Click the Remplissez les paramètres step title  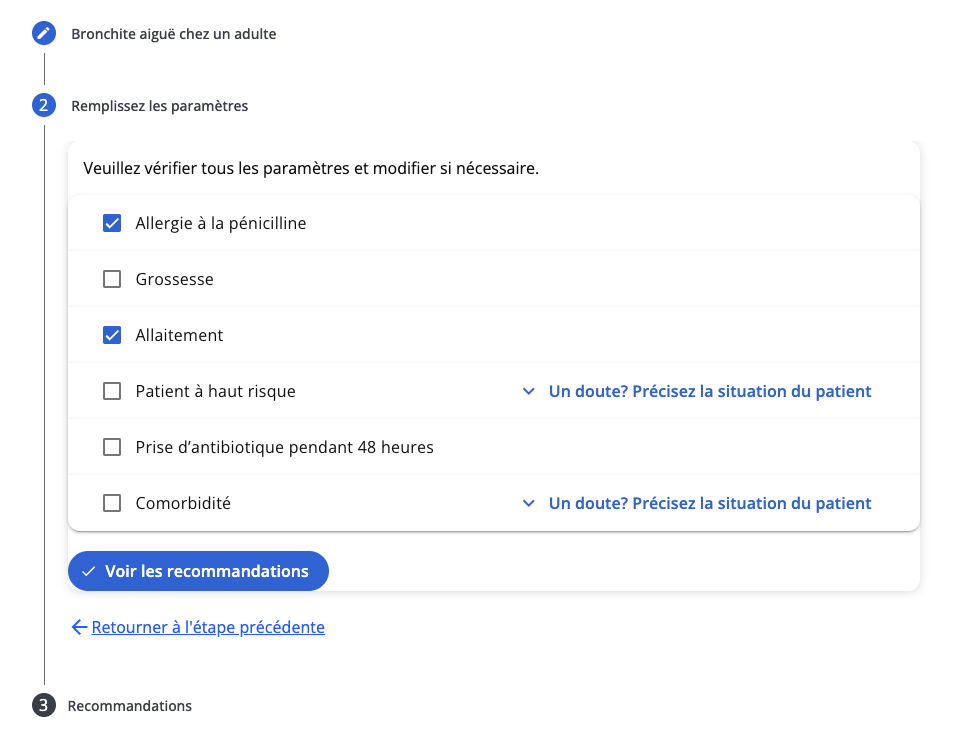(160, 105)
